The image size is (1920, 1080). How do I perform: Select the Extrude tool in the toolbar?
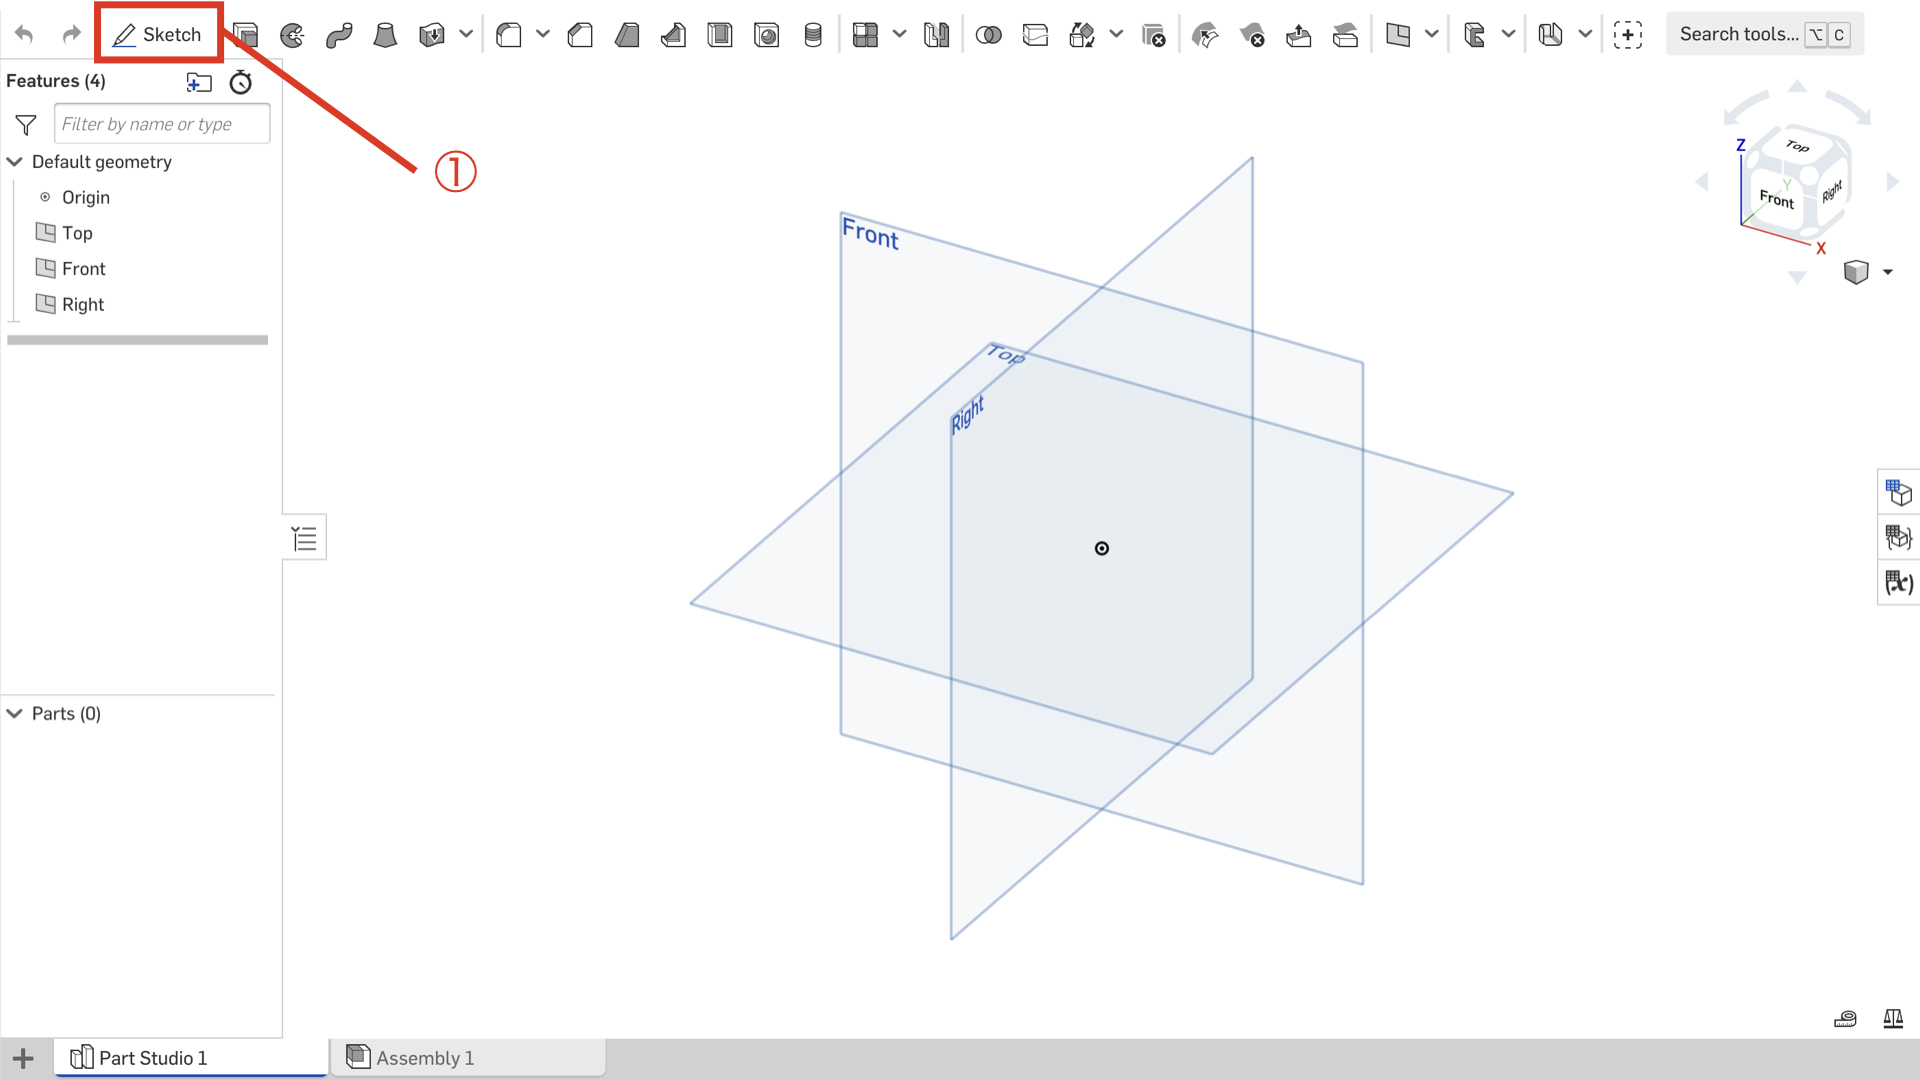click(245, 33)
